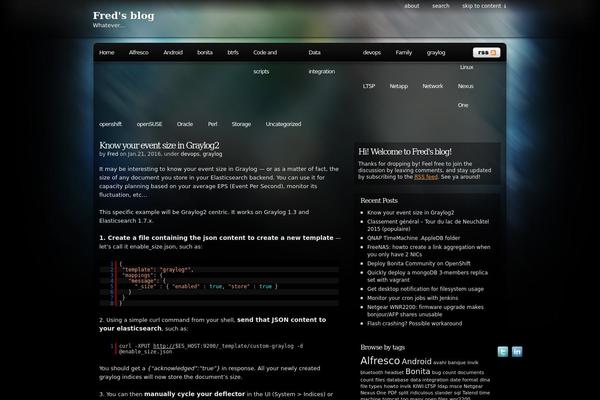
Task: Click the Recent Posts sidebar heading
Action: pyautogui.click(x=379, y=201)
